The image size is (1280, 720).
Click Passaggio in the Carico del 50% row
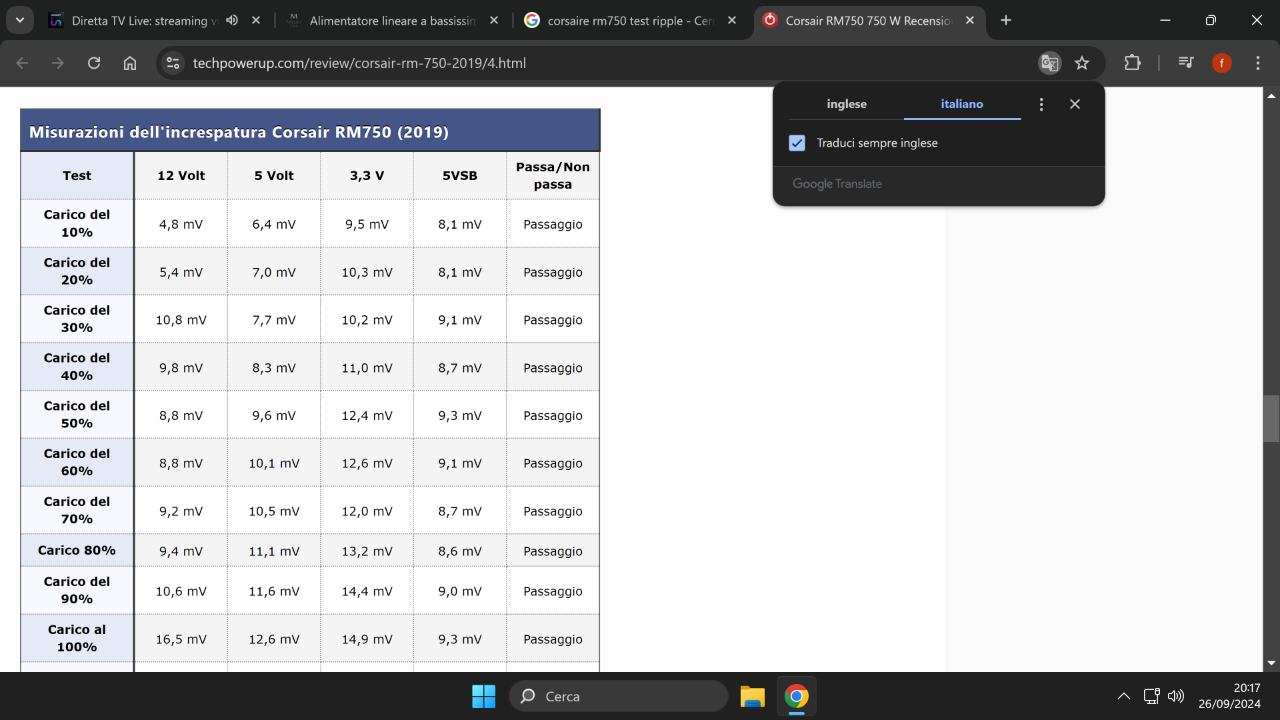point(553,416)
